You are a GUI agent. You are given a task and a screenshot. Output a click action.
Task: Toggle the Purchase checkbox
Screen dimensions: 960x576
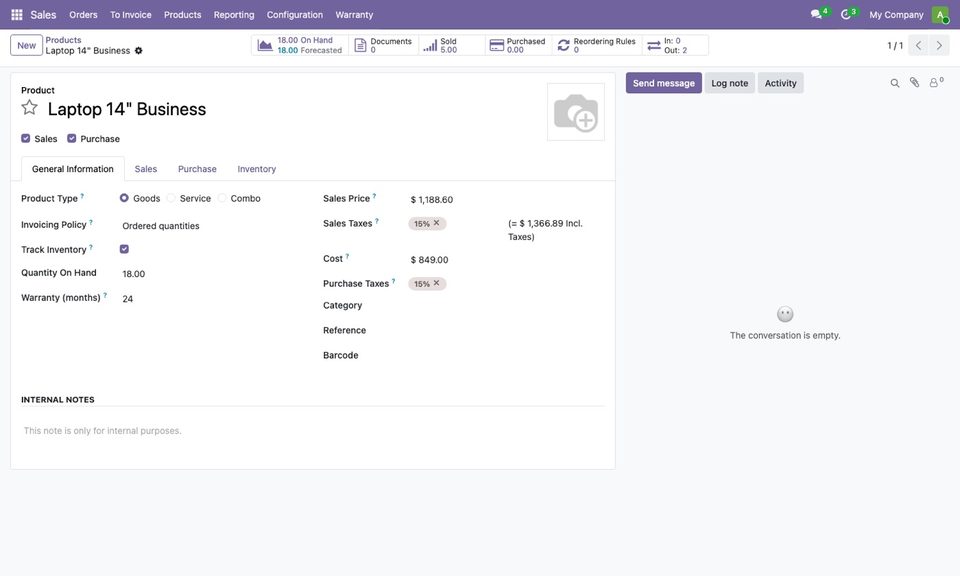(x=72, y=138)
